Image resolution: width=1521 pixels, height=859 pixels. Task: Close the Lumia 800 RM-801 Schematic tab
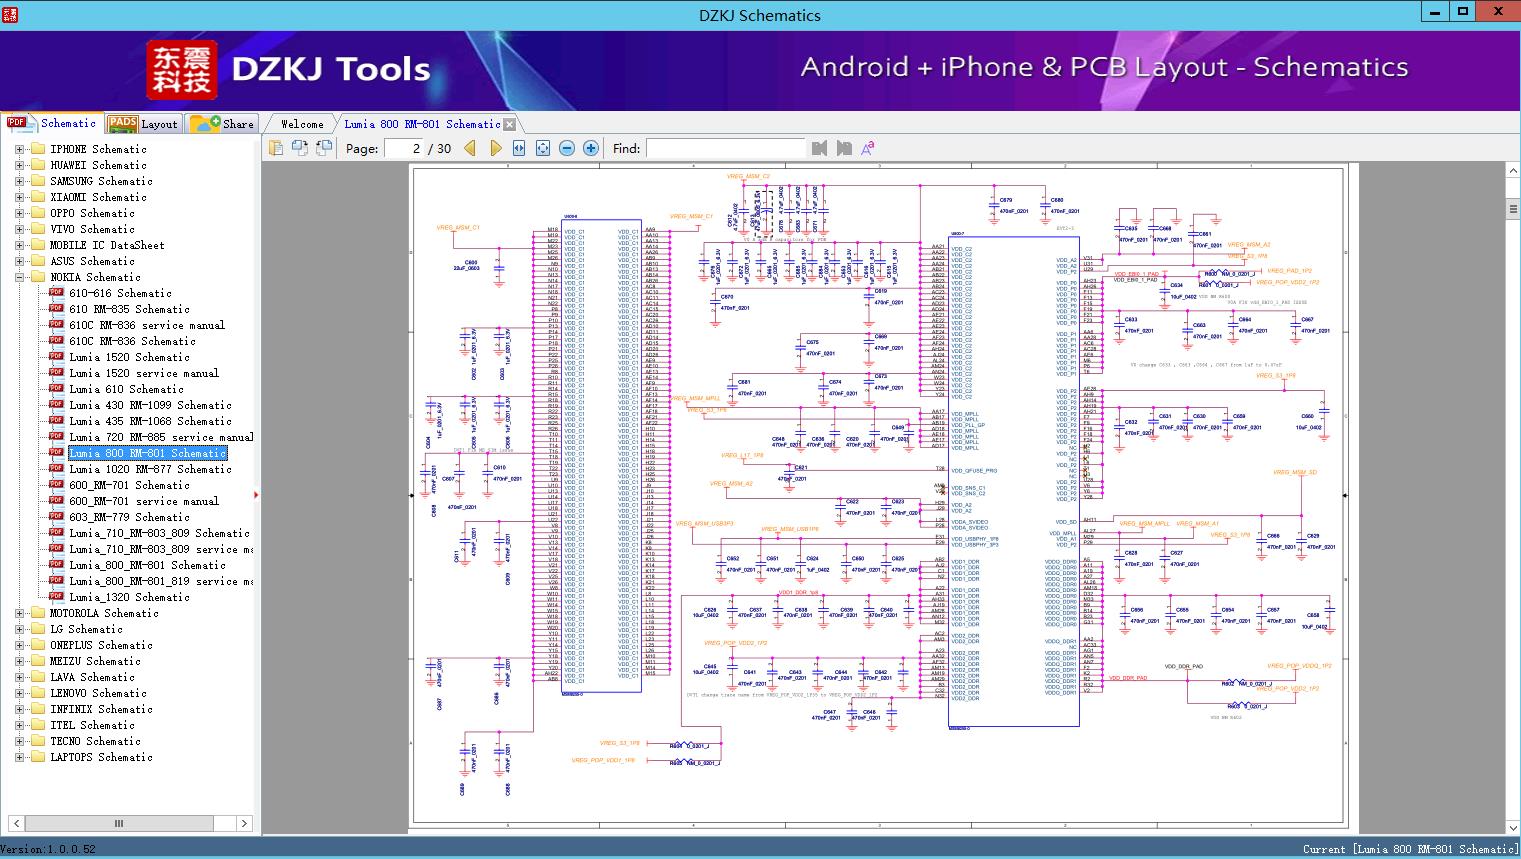[x=510, y=124]
